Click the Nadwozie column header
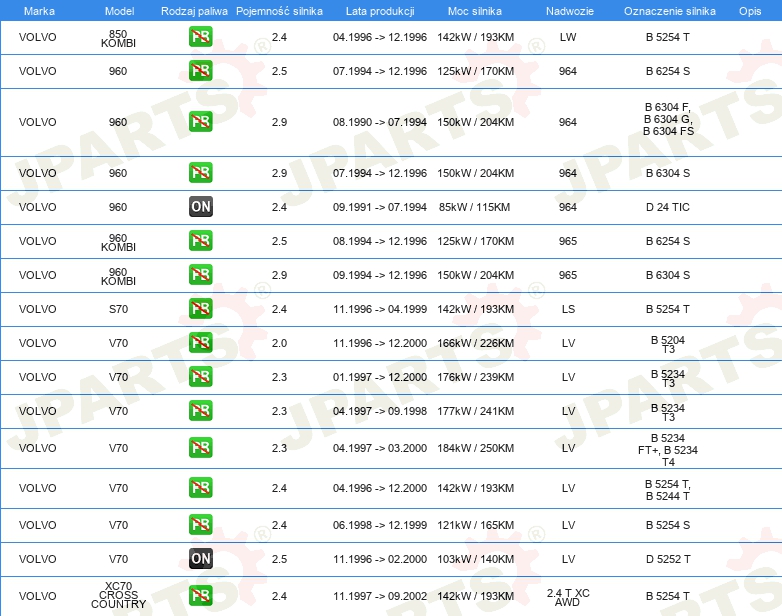The image size is (782, 616). [x=570, y=11]
